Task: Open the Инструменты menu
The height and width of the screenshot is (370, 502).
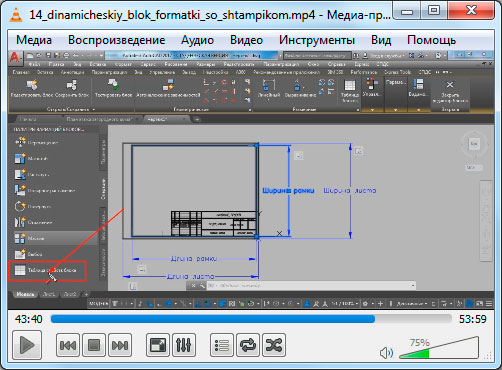Action: [317, 40]
